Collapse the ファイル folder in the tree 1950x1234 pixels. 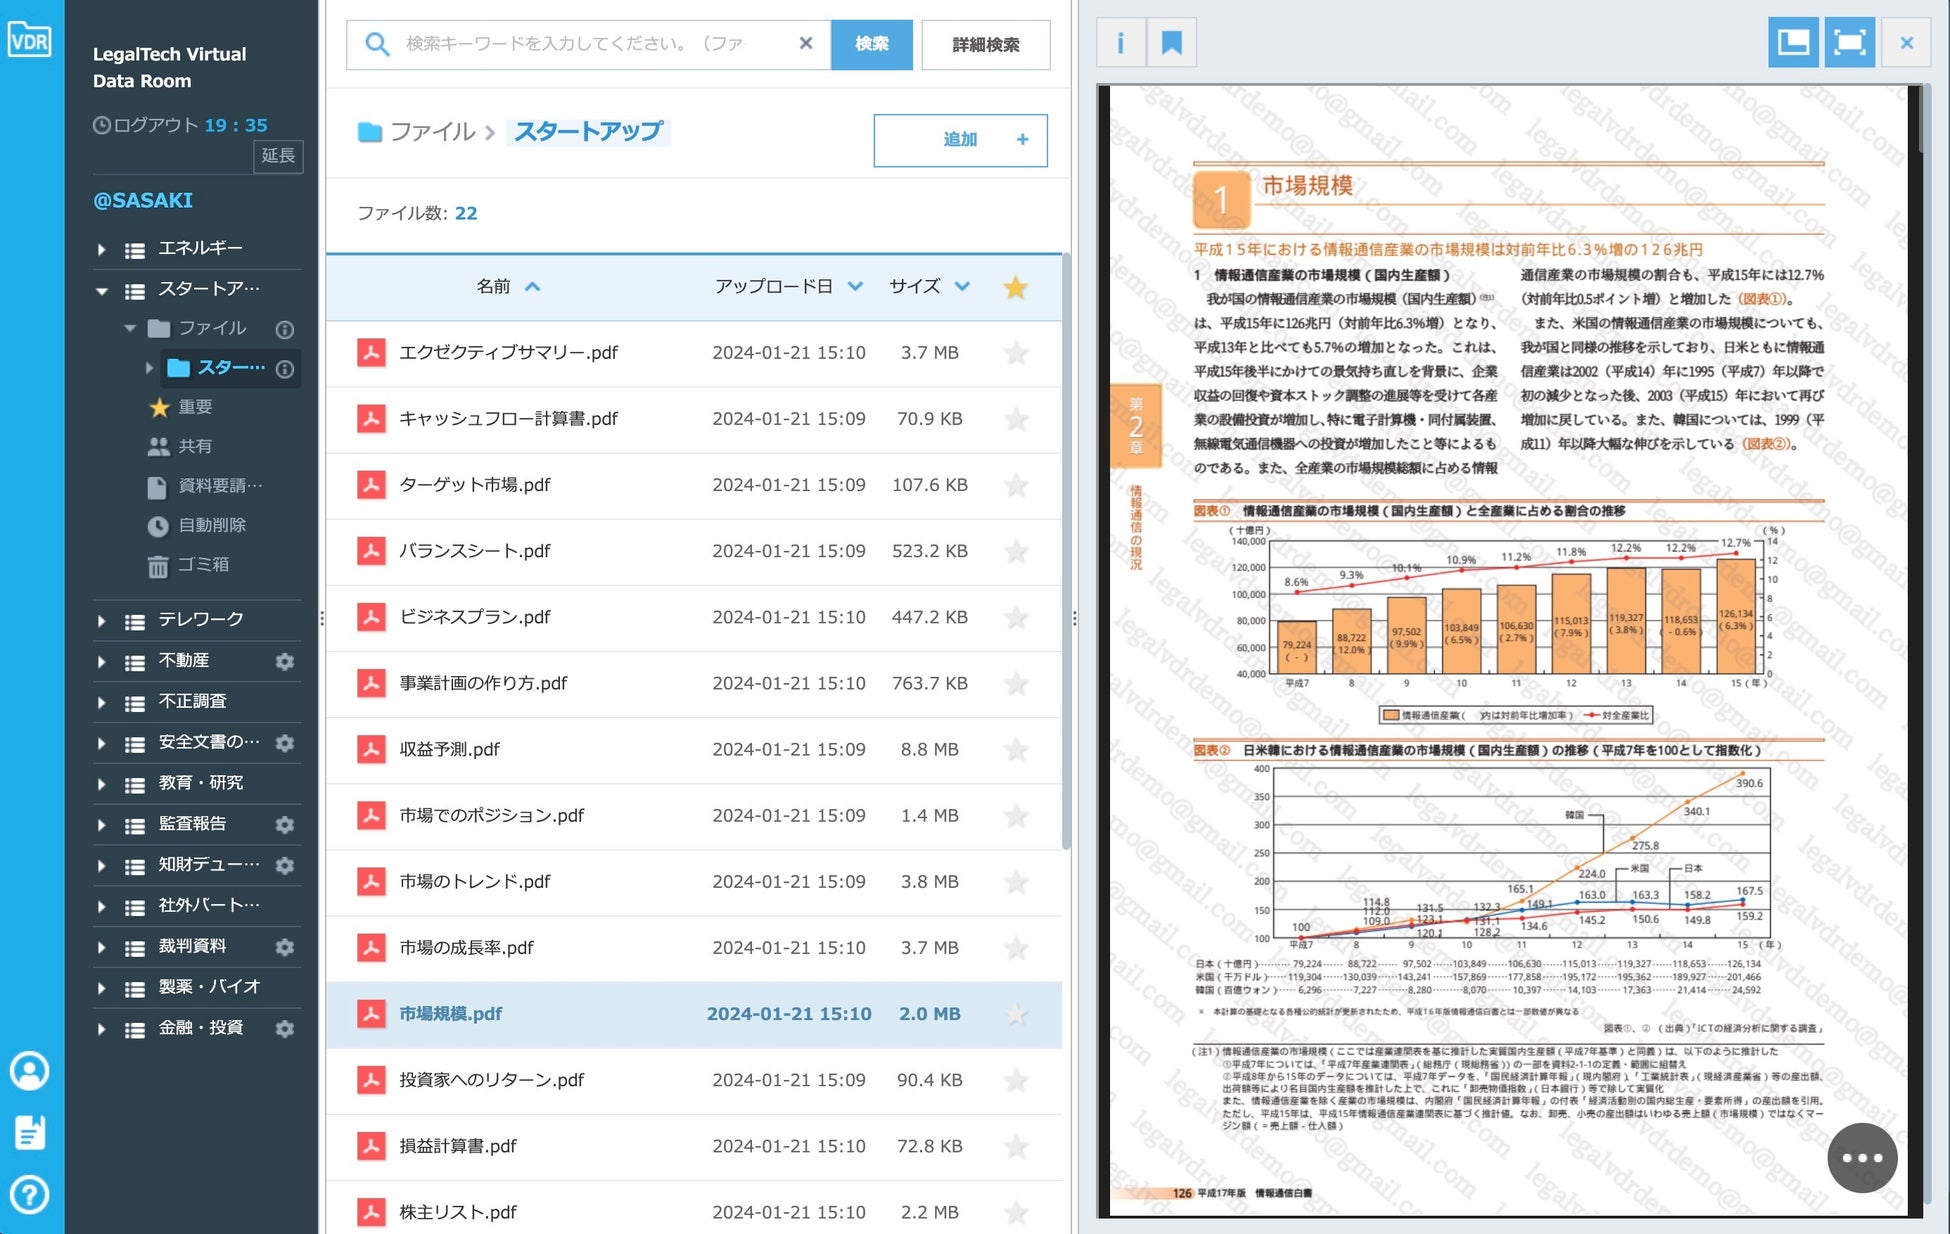click(130, 328)
